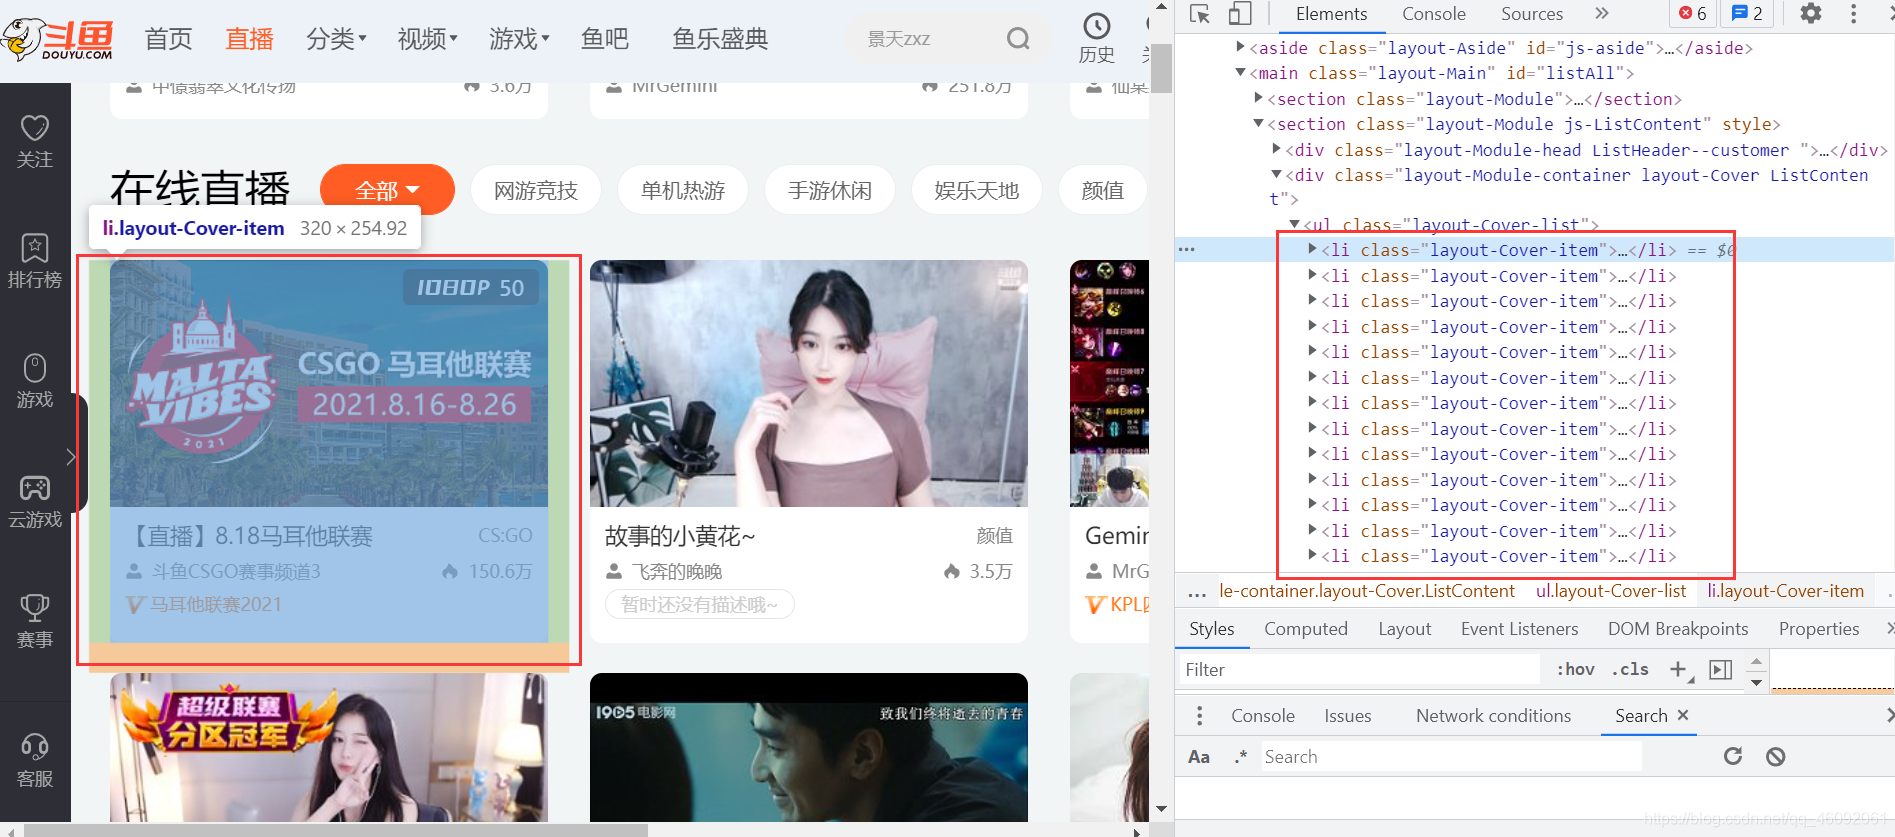Open the drawer kebab menu beside Console

point(1200,716)
